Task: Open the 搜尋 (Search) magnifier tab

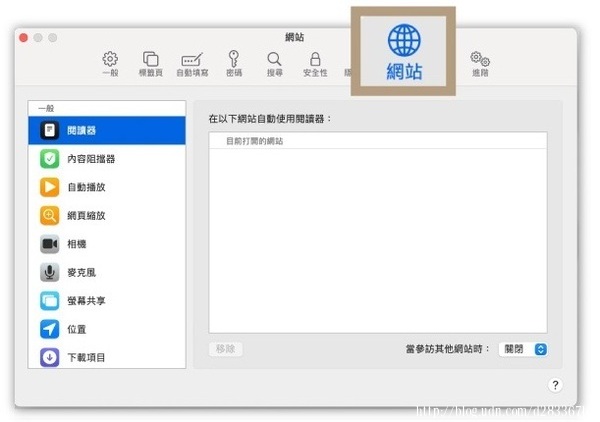Action: point(274,64)
